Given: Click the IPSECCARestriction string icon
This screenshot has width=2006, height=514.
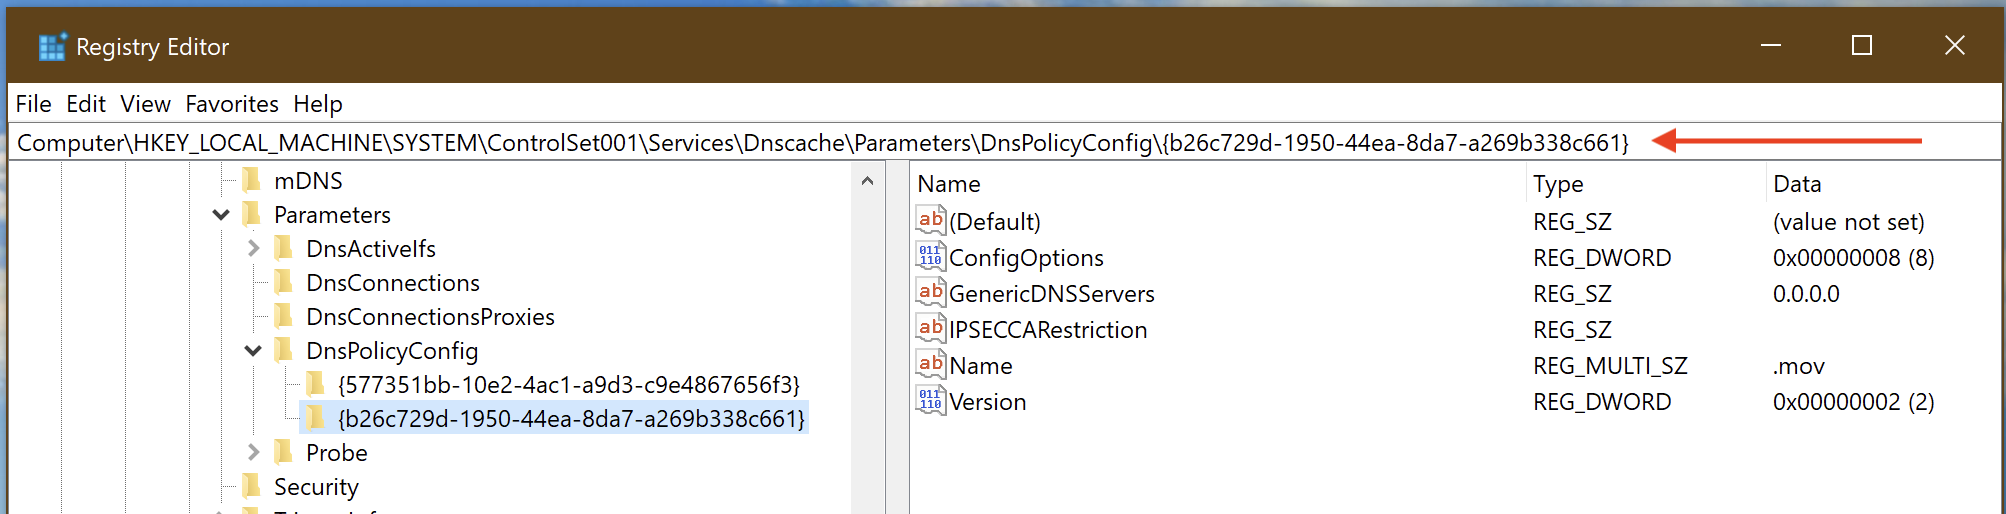Looking at the screenshot, I should pos(930,328).
